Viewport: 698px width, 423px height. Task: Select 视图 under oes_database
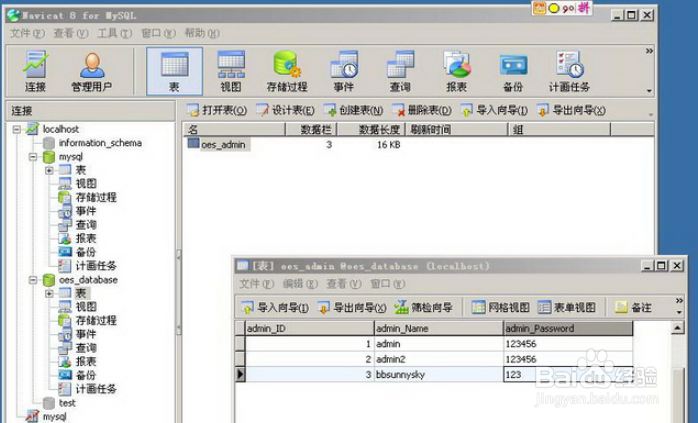86,307
